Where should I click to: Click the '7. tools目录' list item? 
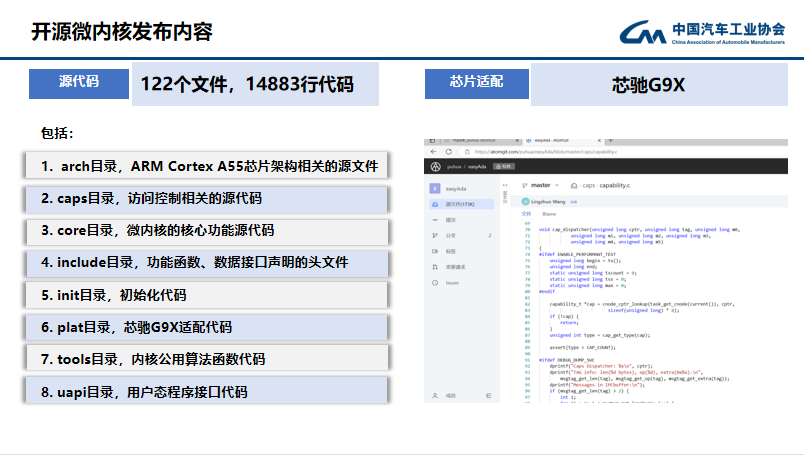206,359
